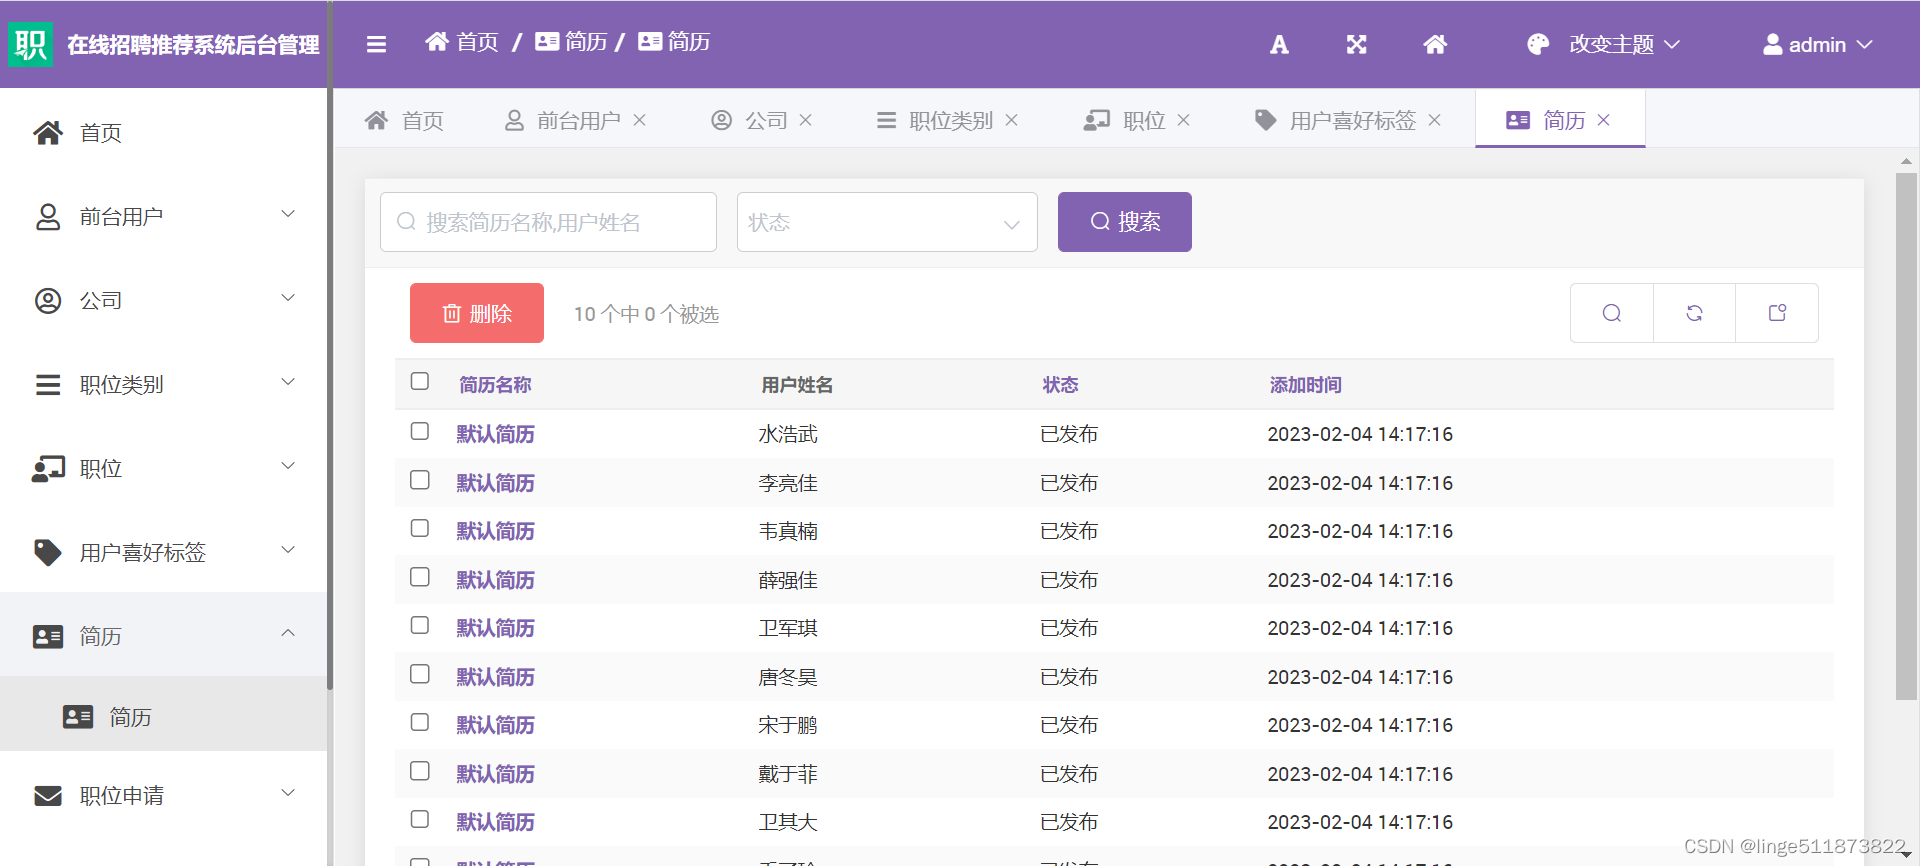
Task: Tick the checkbox for 薛强佳 row
Action: coord(420,577)
